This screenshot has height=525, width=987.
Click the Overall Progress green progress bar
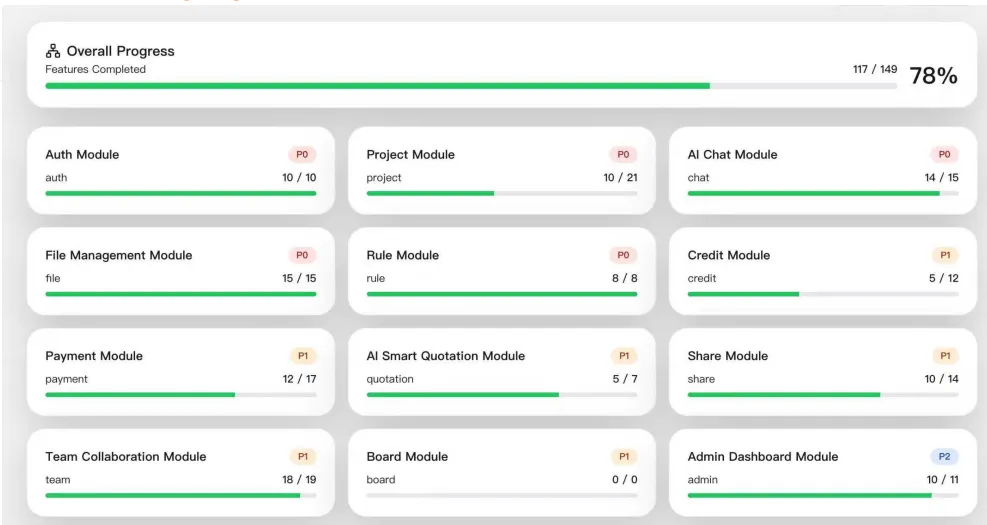[377, 86]
